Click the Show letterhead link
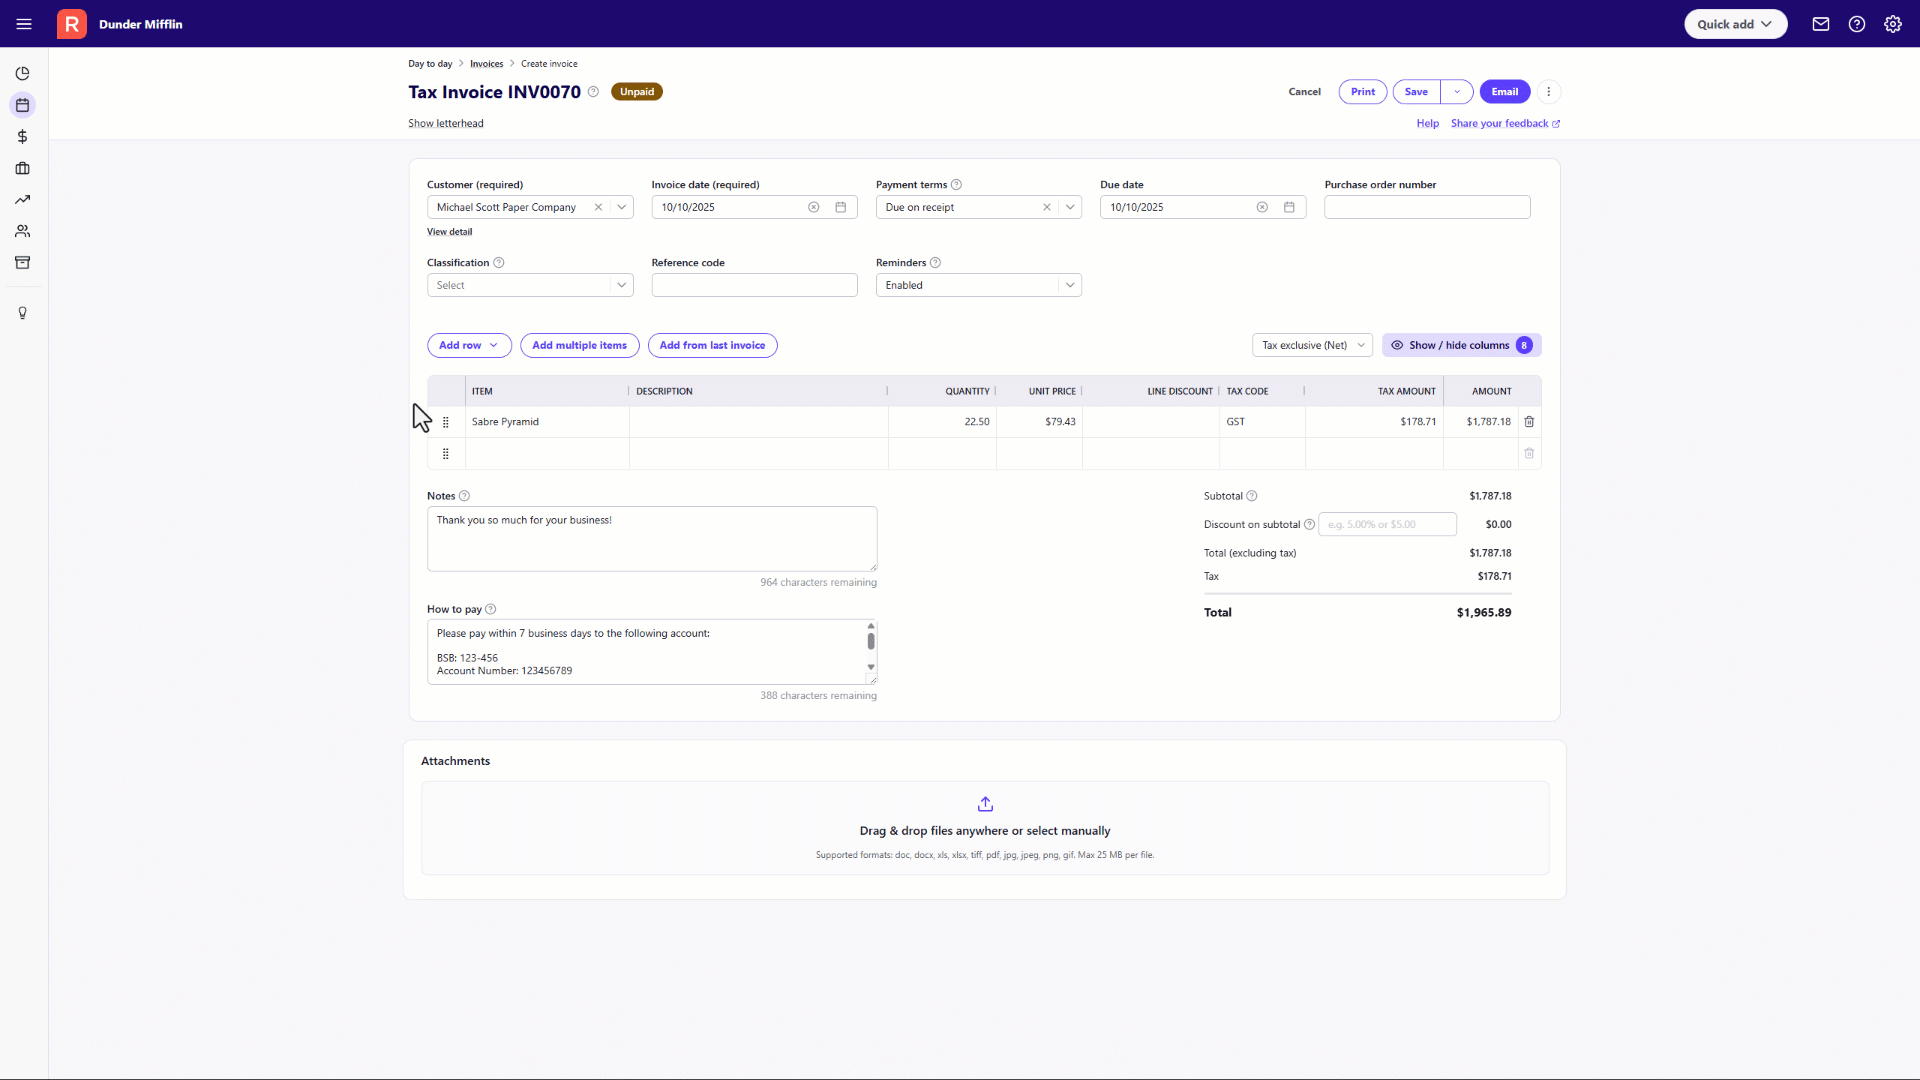The width and height of the screenshot is (1920, 1080). (446, 124)
